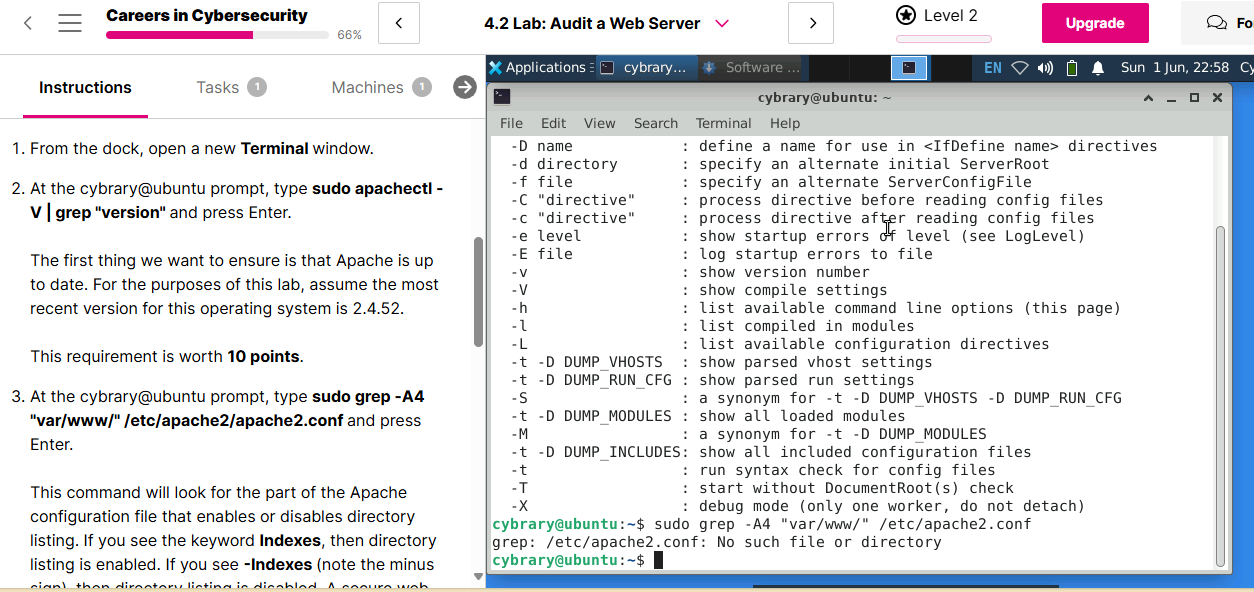Click the sudo grep -A4 command line
The width and height of the screenshot is (1254, 592).
pos(761,524)
